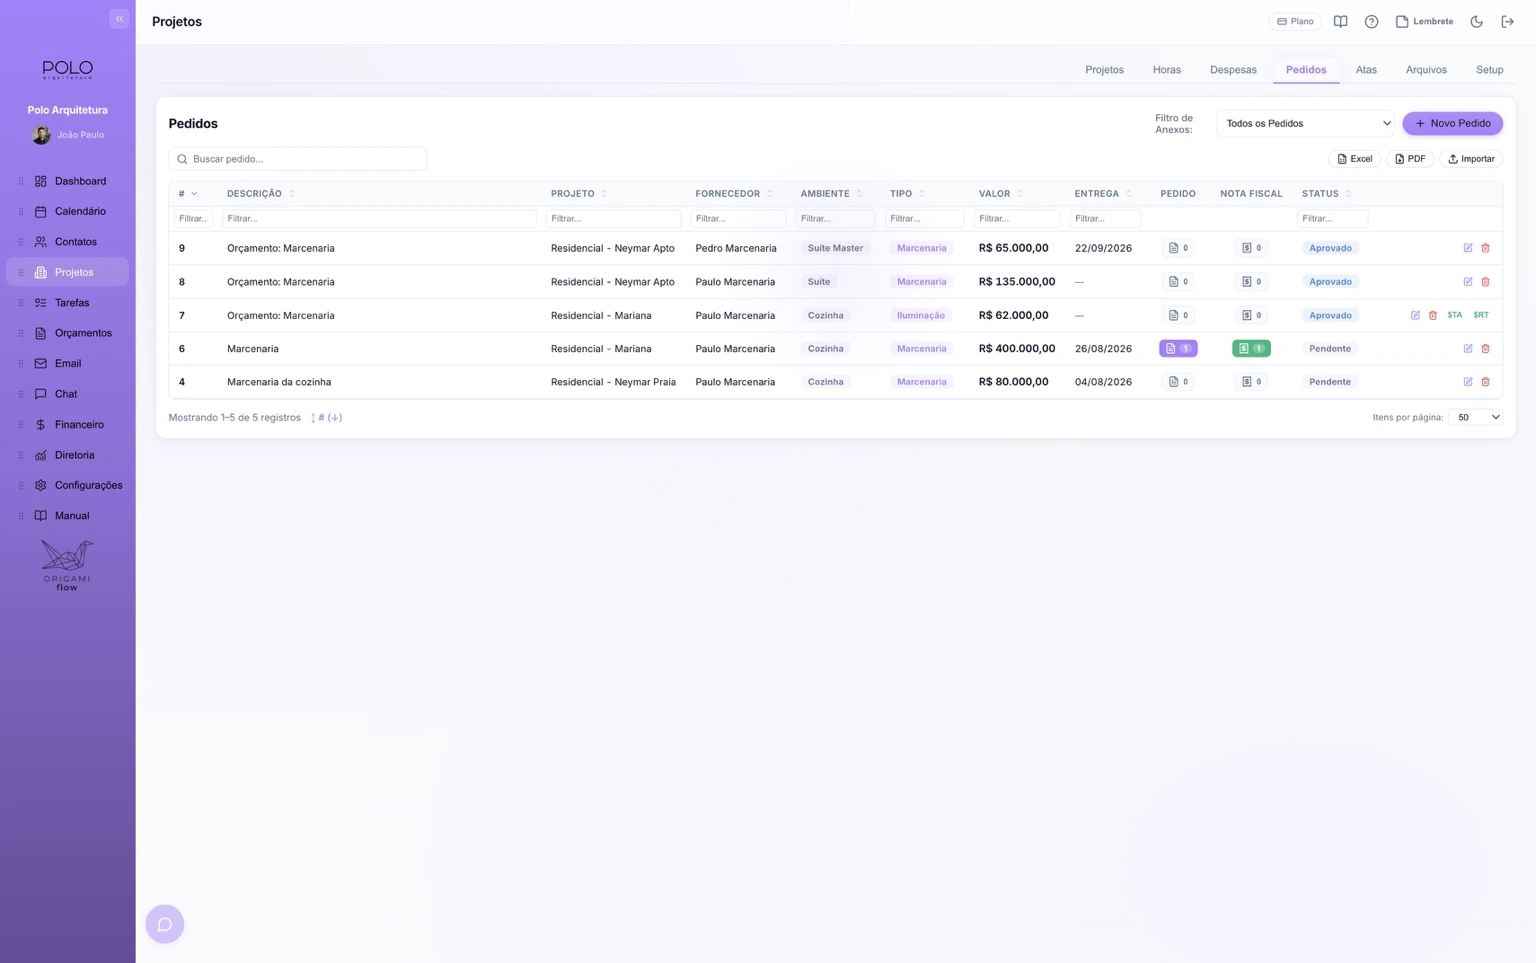Click the logout icon in top bar
This screenshot has height=963, width=1536.
click(1507, 22)
